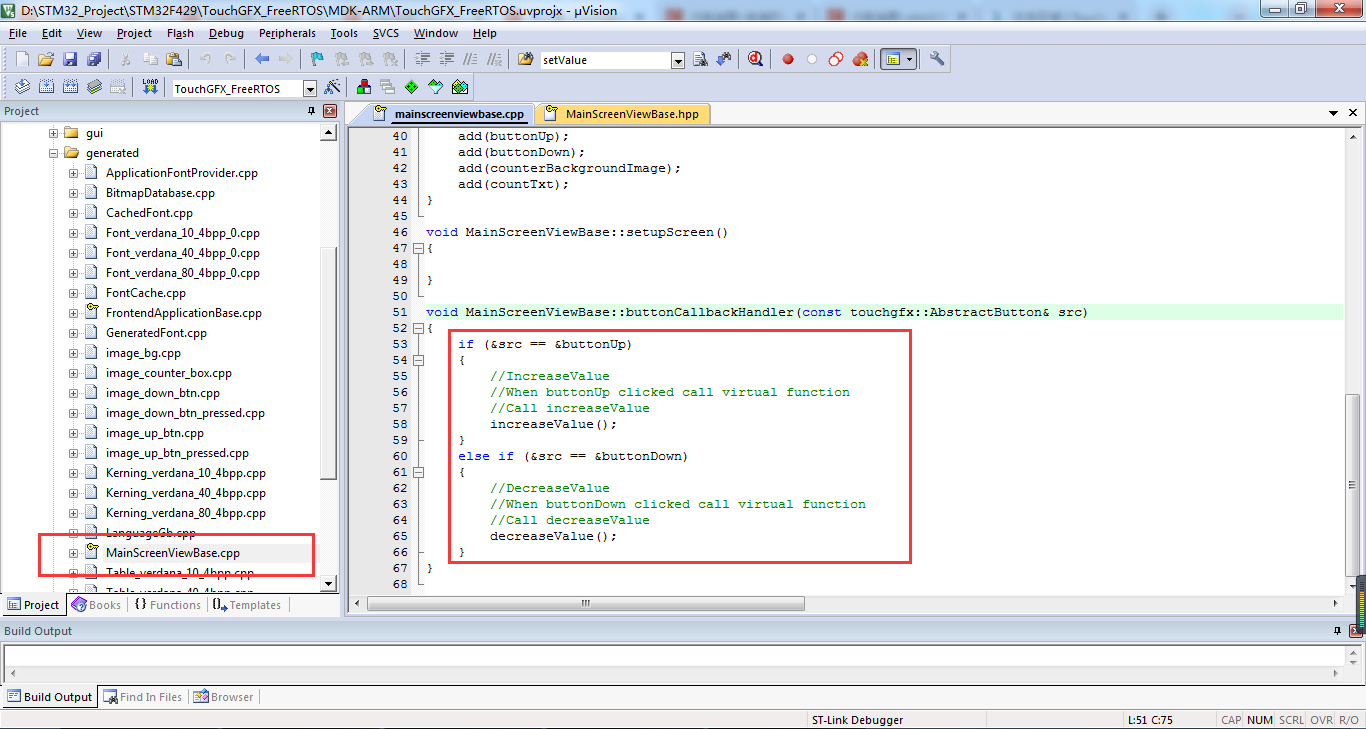Collapse code fold at line 47

pyautogui.click(x=417, y=248)
